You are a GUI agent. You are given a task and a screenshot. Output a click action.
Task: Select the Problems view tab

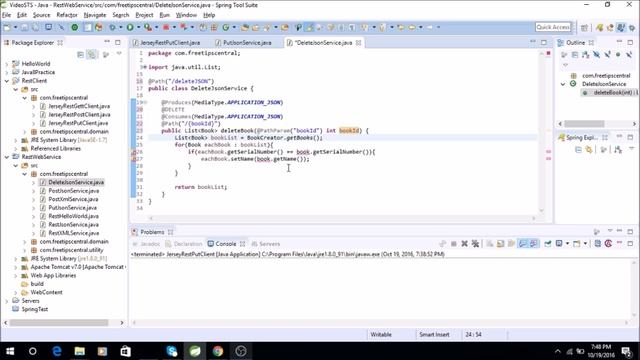pos(152,232)
